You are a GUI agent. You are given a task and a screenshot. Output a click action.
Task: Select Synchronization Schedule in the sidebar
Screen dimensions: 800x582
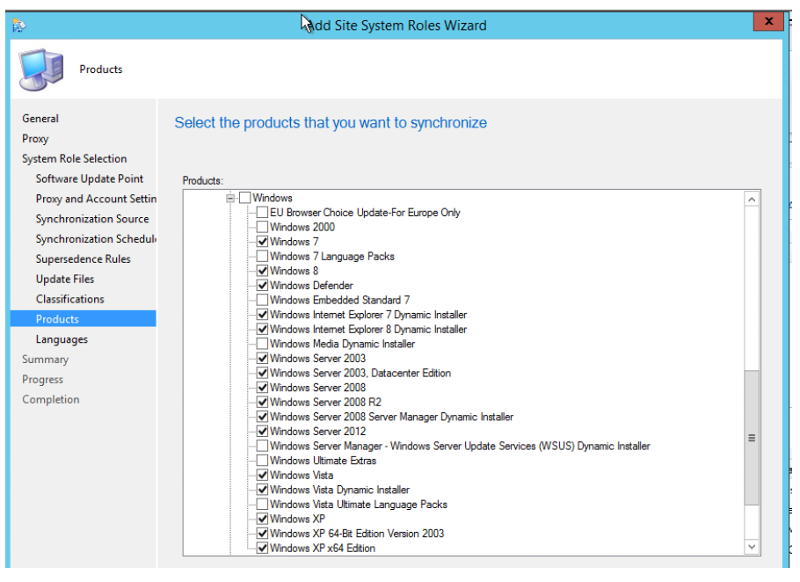(96, 239)
